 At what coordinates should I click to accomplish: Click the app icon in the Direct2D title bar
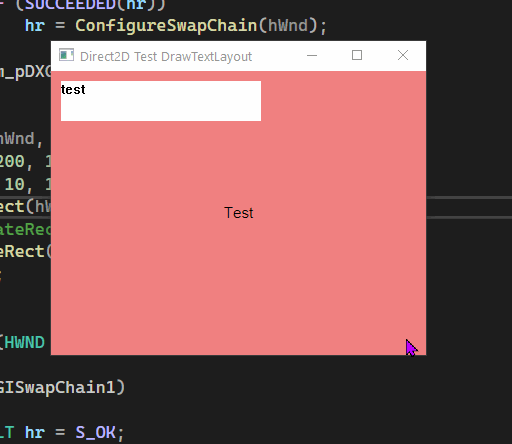66,55
